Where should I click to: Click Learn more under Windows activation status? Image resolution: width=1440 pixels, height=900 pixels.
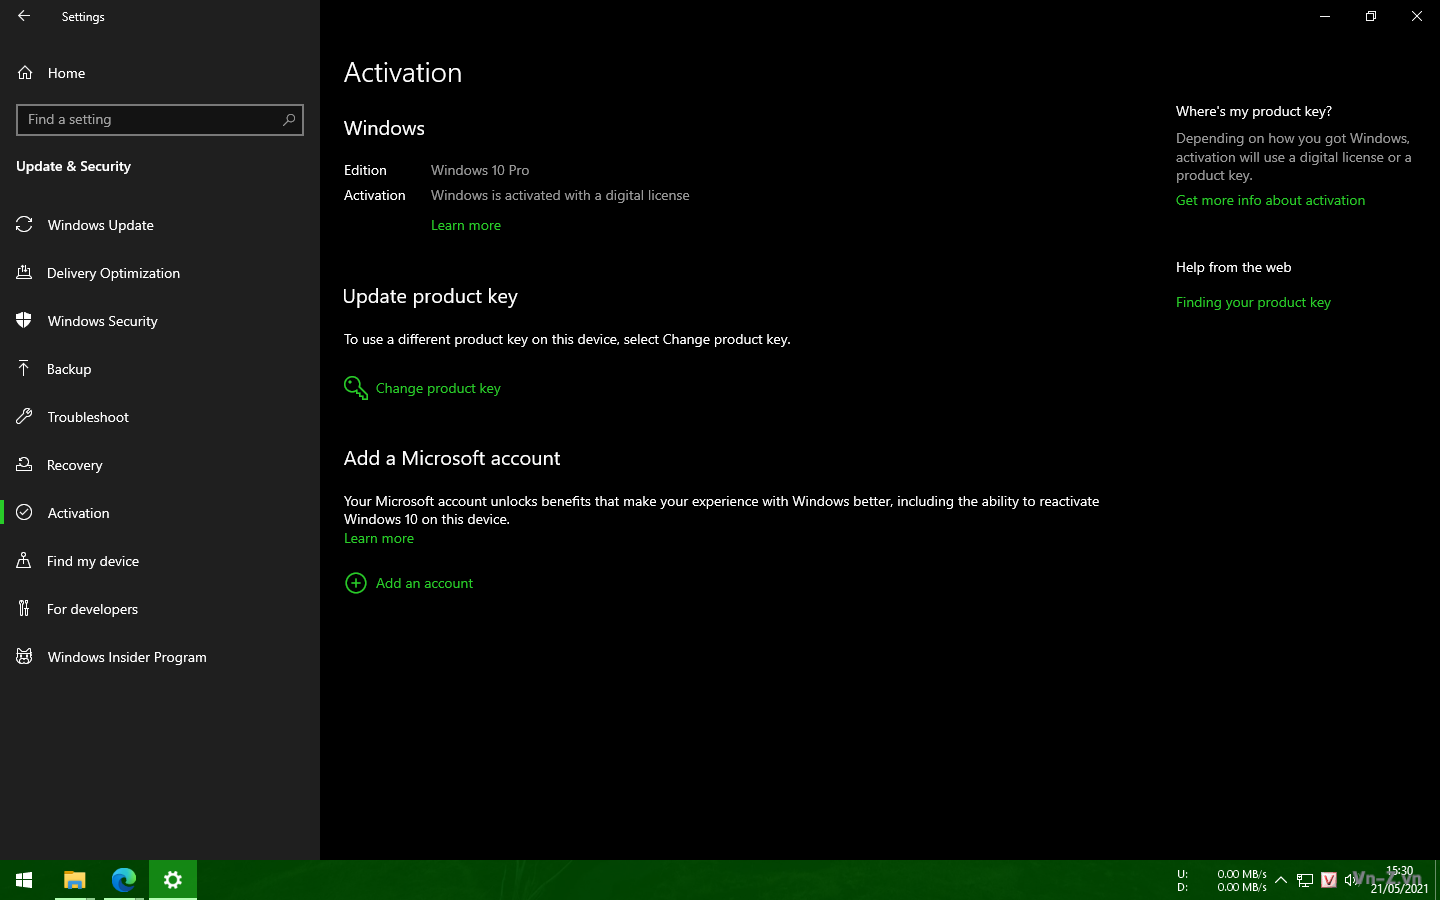point(466,225)
